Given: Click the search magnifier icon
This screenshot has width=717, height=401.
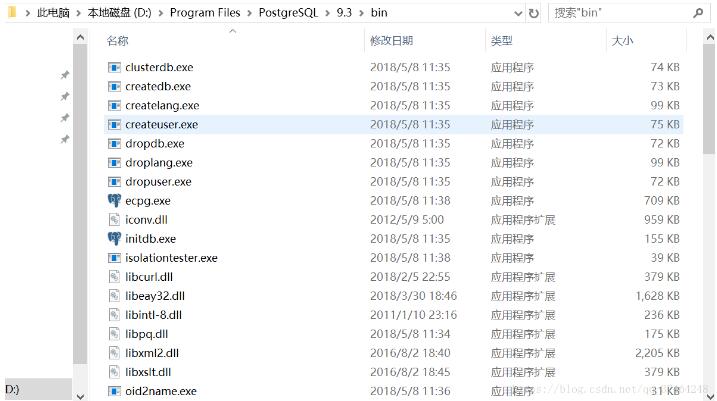Looking at the screenshot, I should point(698,13).
